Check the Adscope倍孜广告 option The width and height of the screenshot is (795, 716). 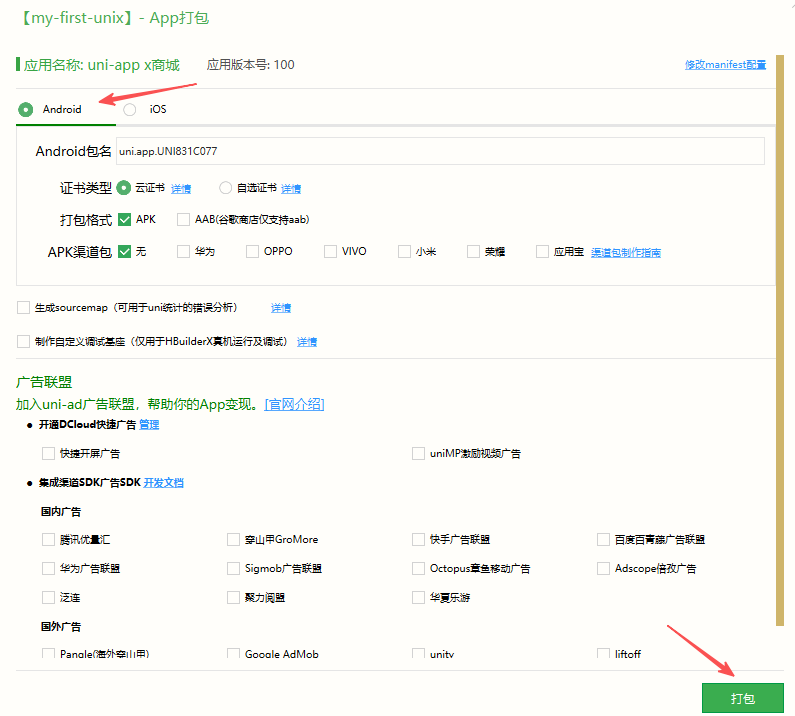click(x=603, y=568)
